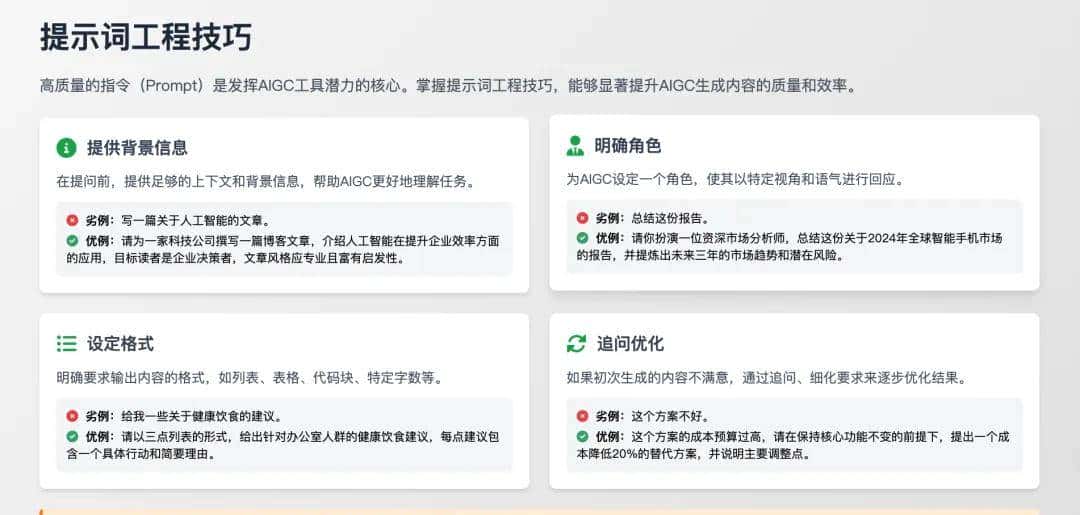Click the card heading 设定格式
The width and height of the screenshot is (1080, 515).
[x=120, y=344]
